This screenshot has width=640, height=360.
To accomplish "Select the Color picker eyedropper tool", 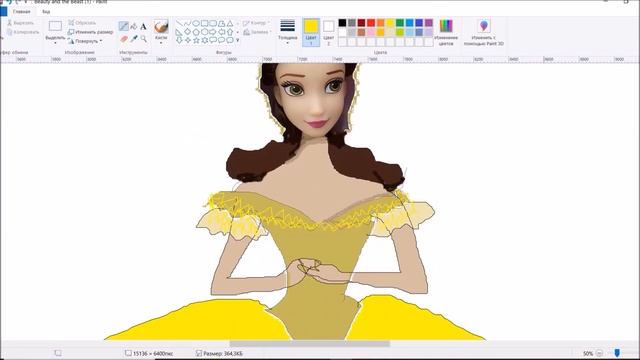I will pyautogui.click(x=133, y=39).
